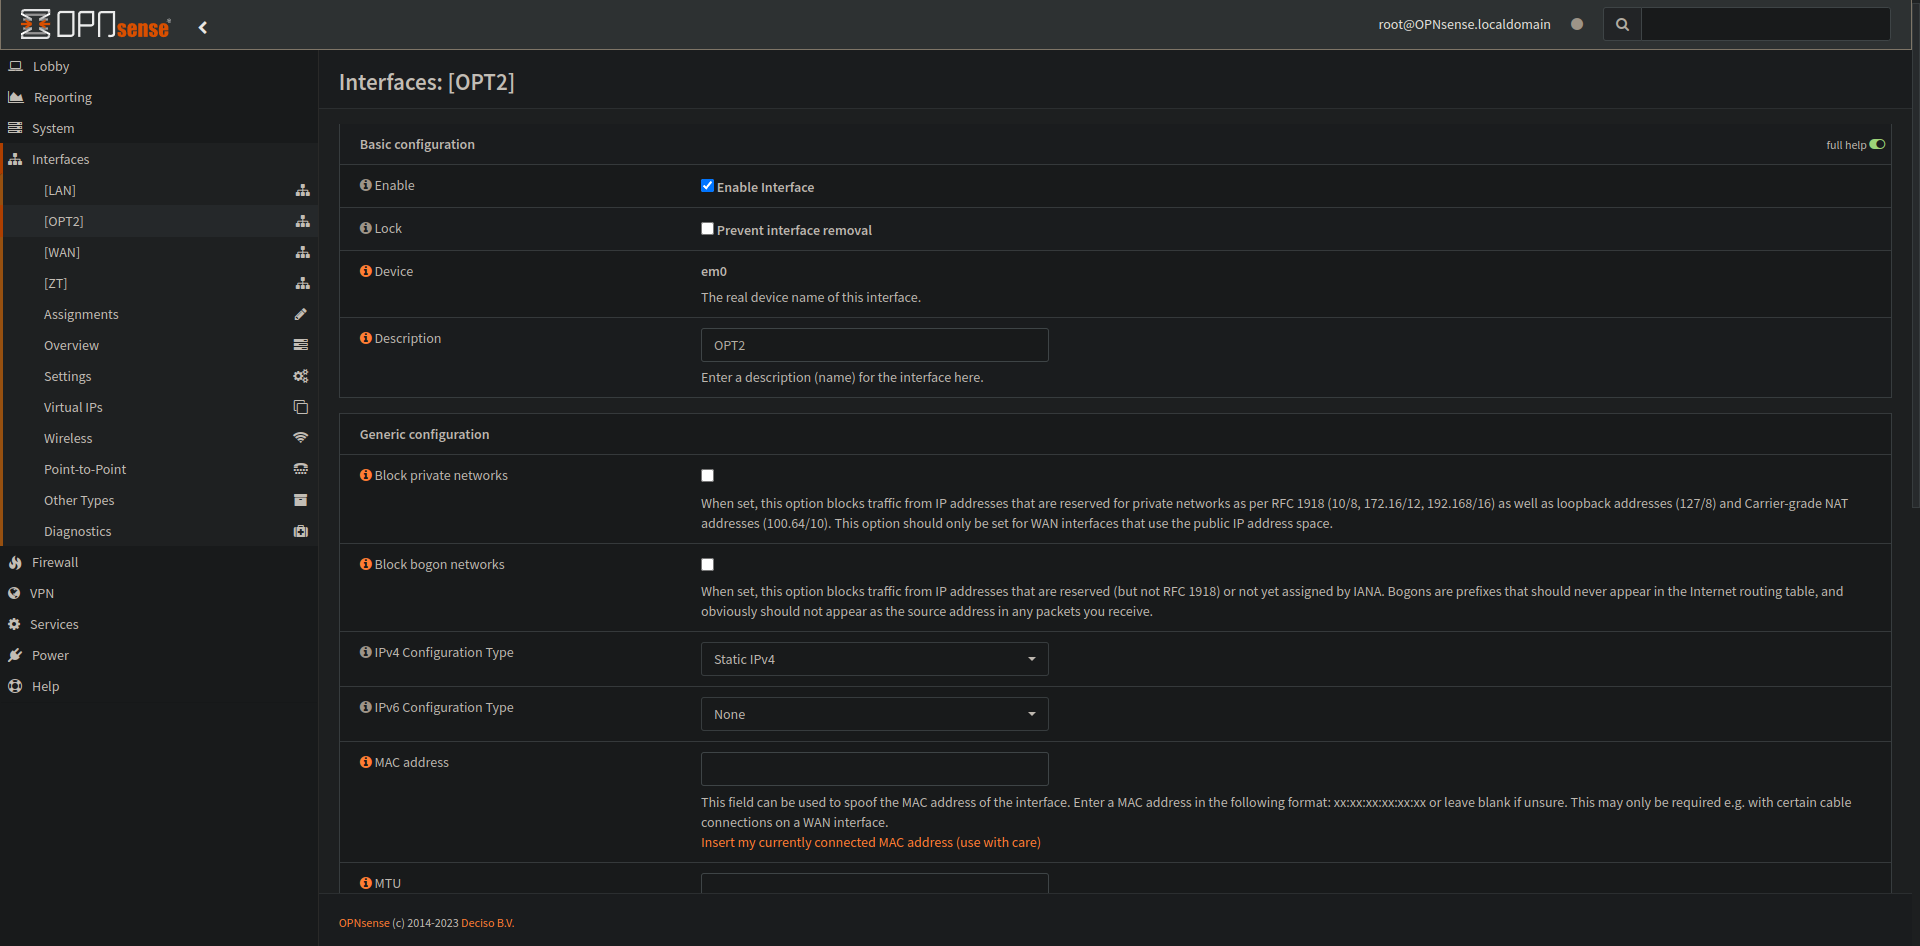This screenshot has height=946, width=1920.
Task: Open the Wireless submenu
Action: [160, 438]
